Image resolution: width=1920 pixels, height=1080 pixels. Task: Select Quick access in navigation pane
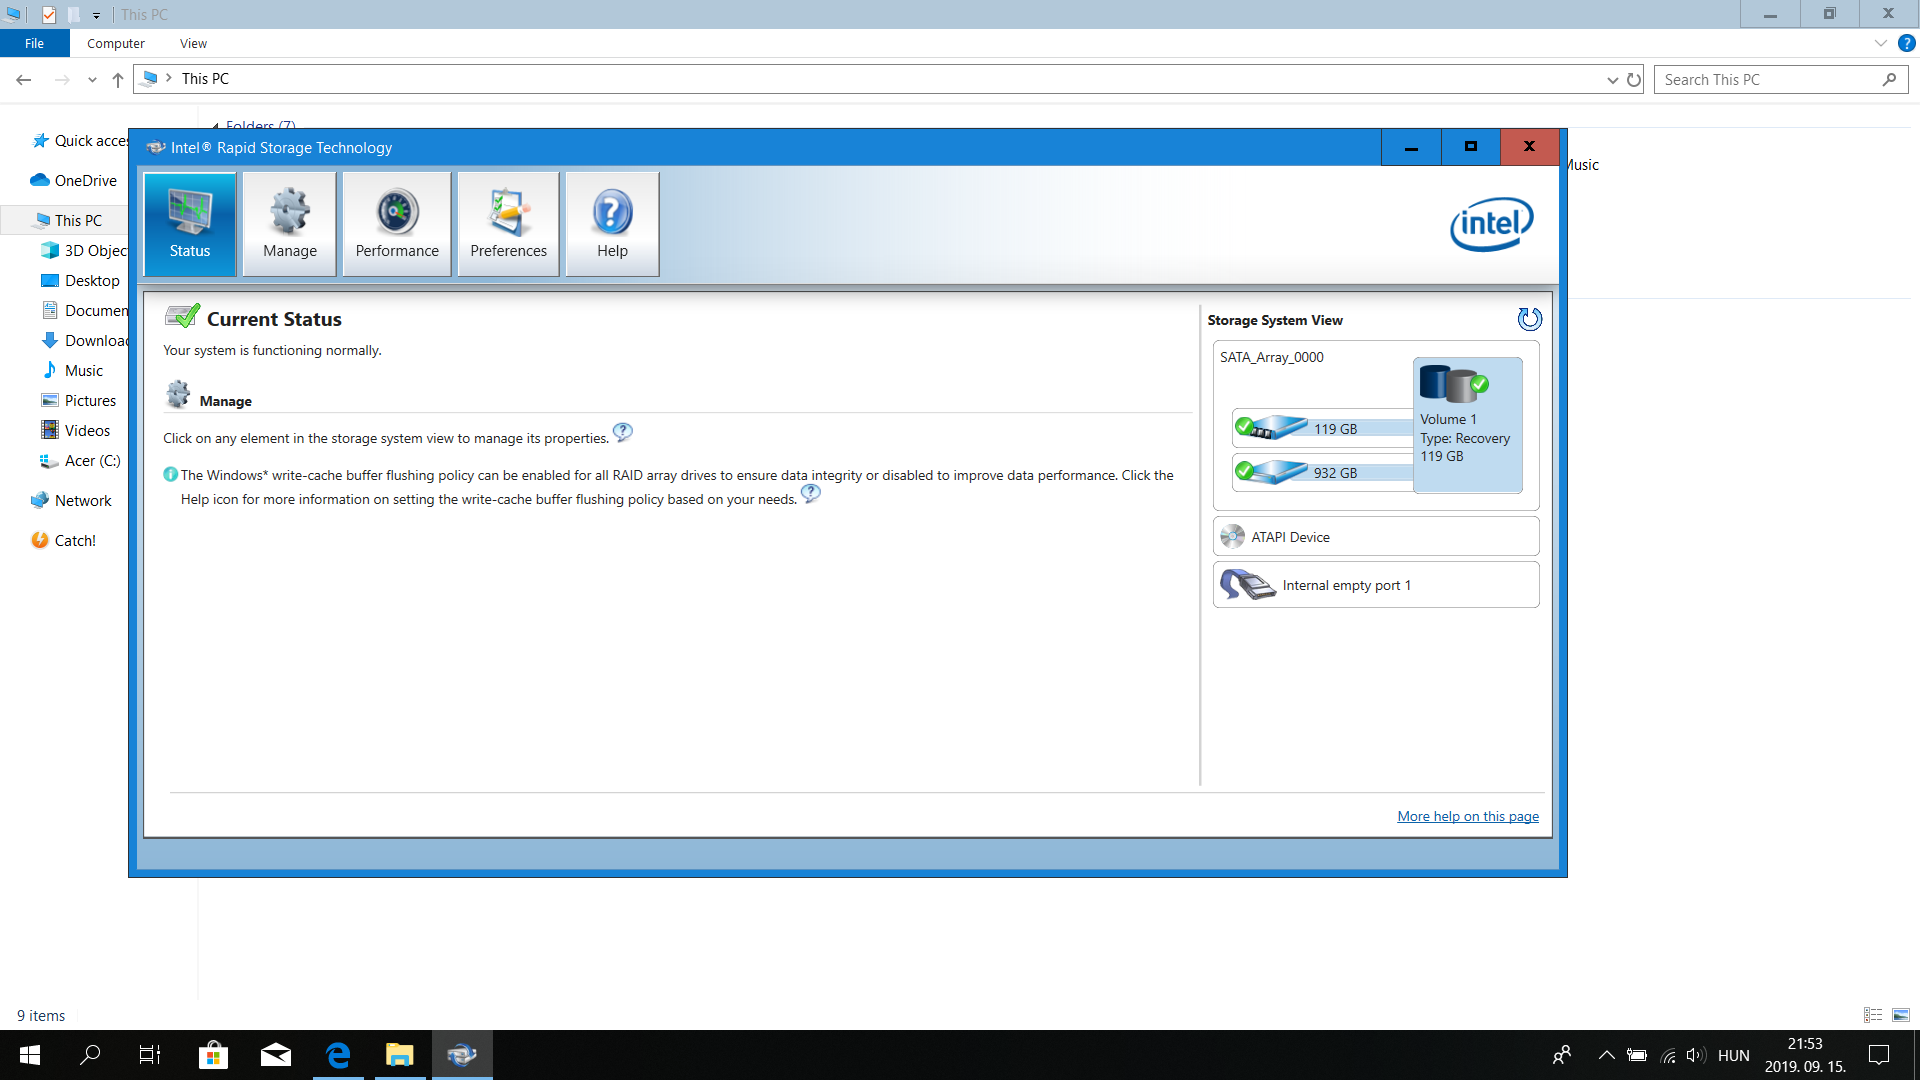coord(80,140)
